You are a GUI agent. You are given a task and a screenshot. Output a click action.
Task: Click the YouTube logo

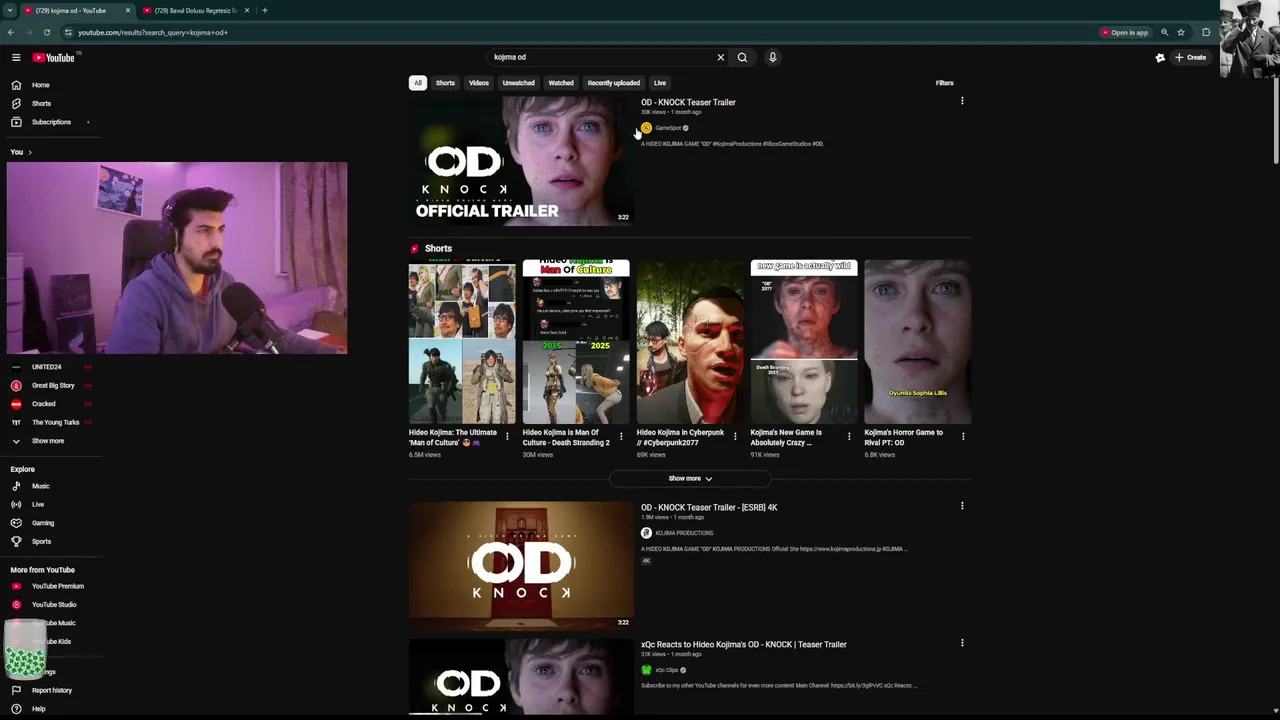tap(53, 57)
